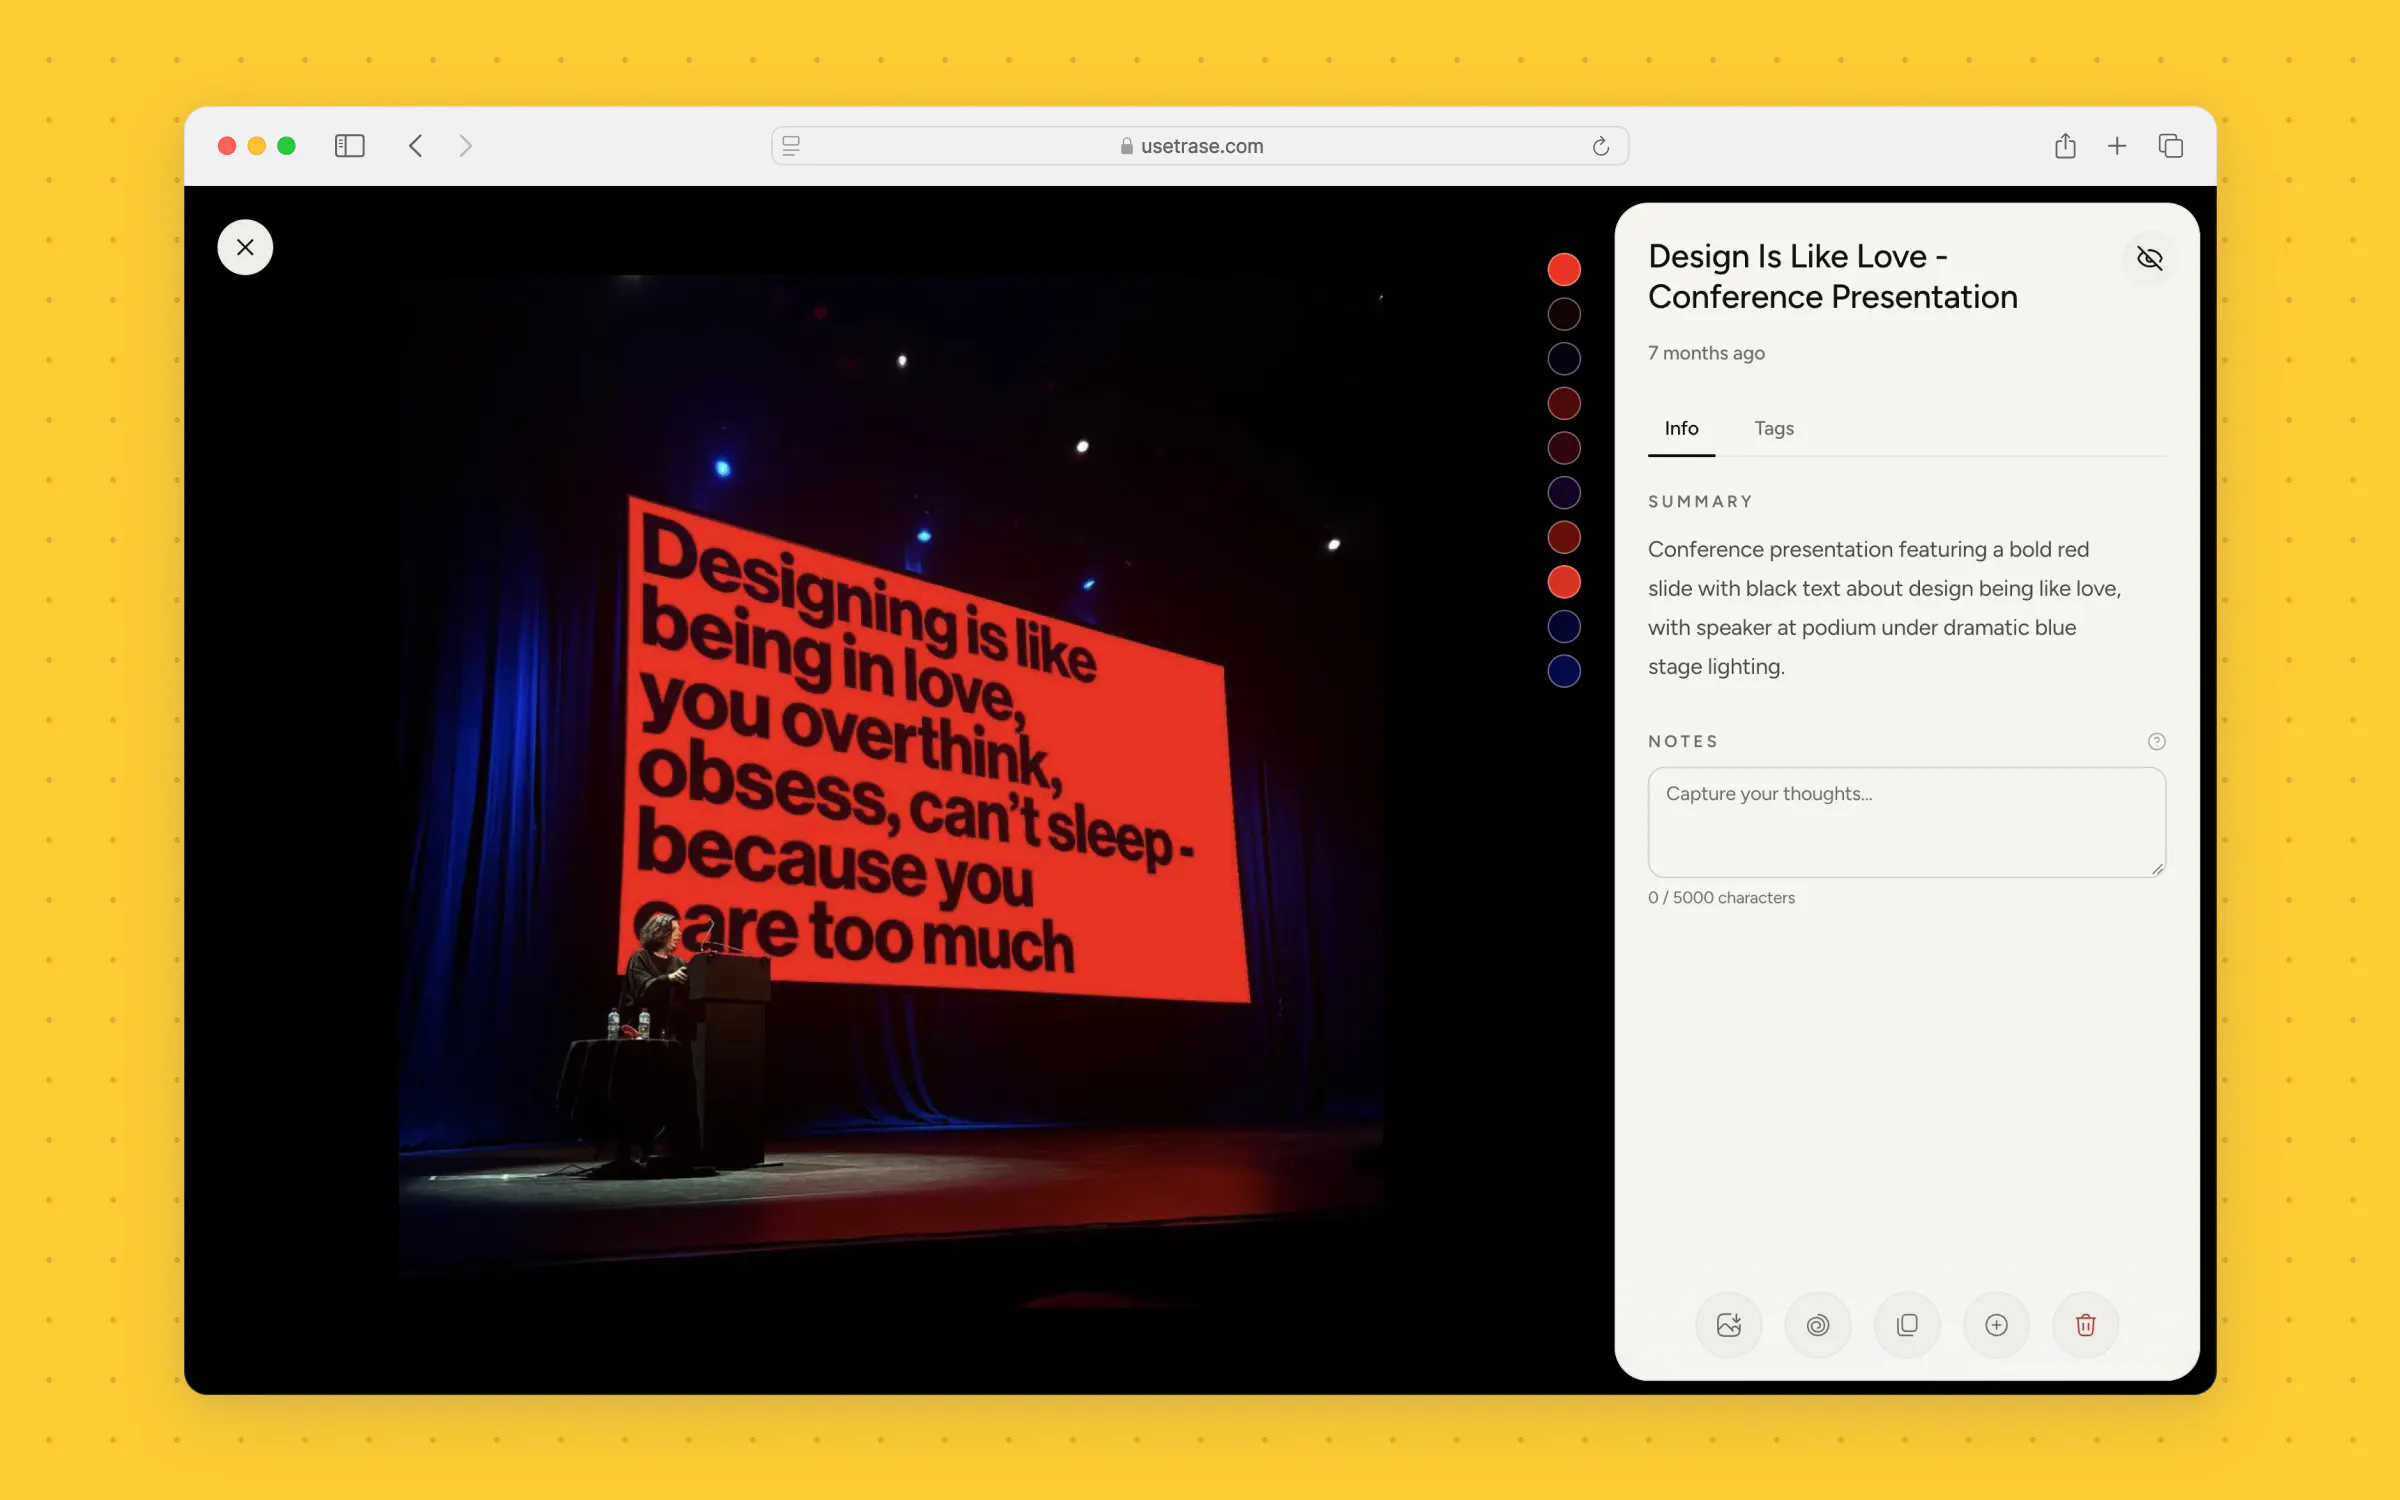
Task: Click the spiral find-similar icon
Action: click(1817, 1325)
